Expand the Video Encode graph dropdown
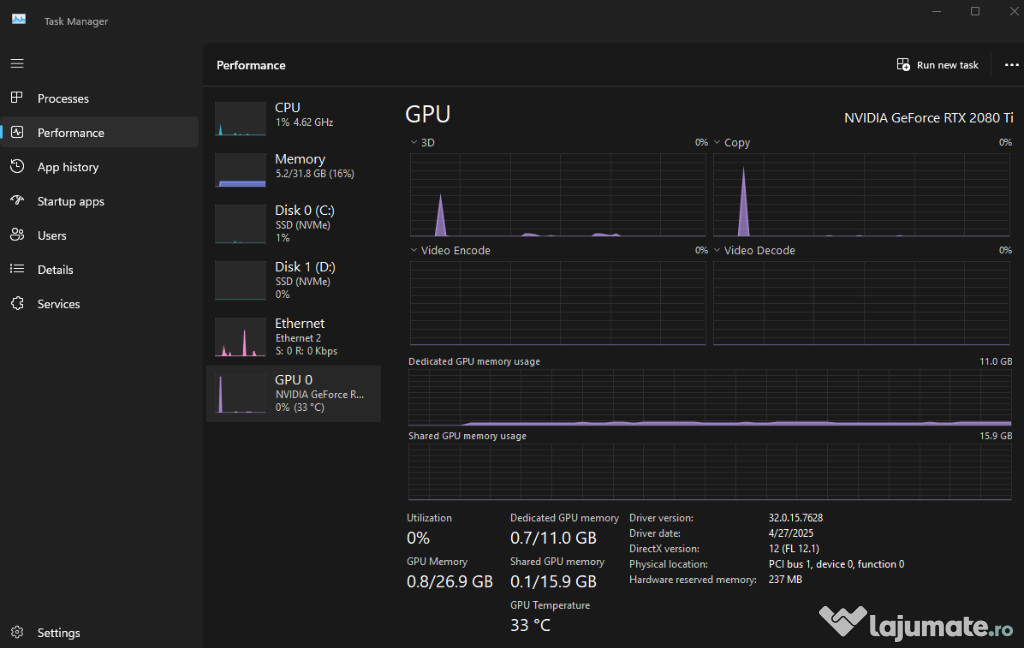 (x=413, y=250)
